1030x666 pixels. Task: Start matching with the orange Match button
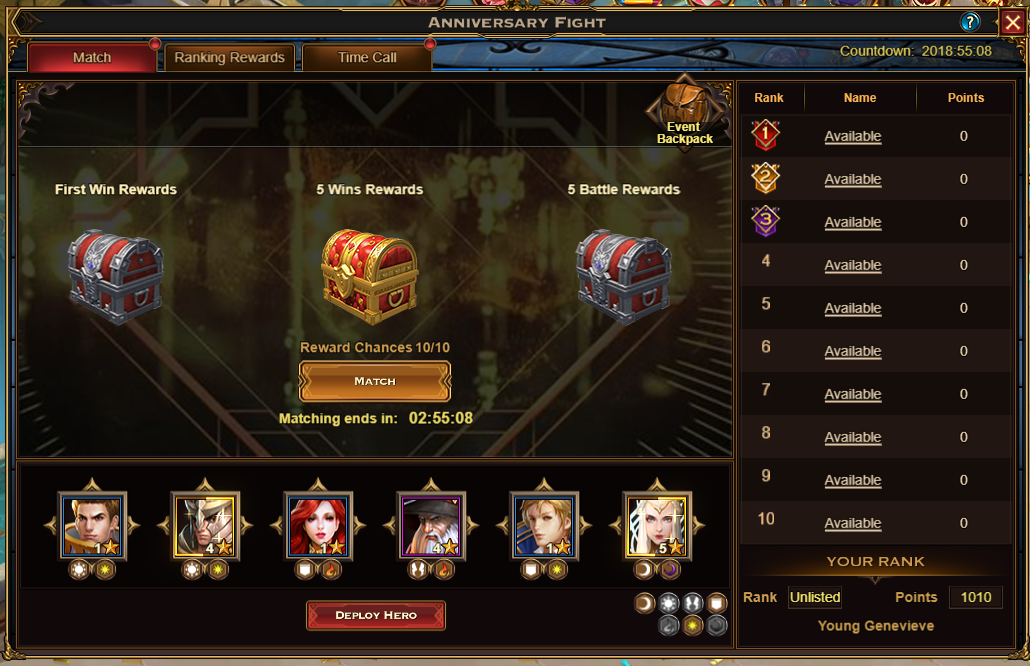(x=375, y=381)
